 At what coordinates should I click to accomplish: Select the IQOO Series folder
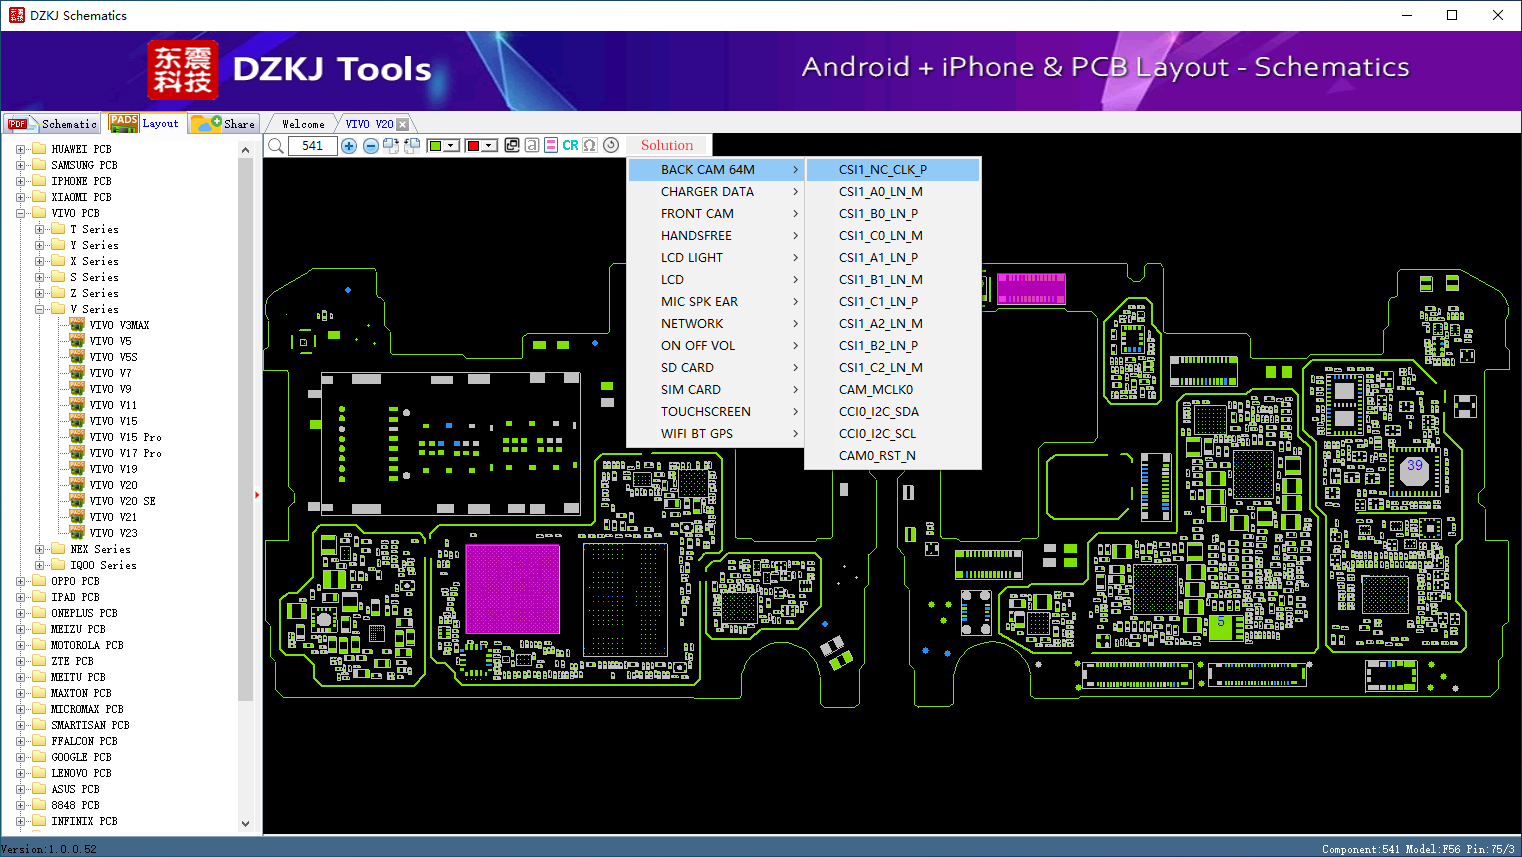pyautogui.click(x=103, y=565)
